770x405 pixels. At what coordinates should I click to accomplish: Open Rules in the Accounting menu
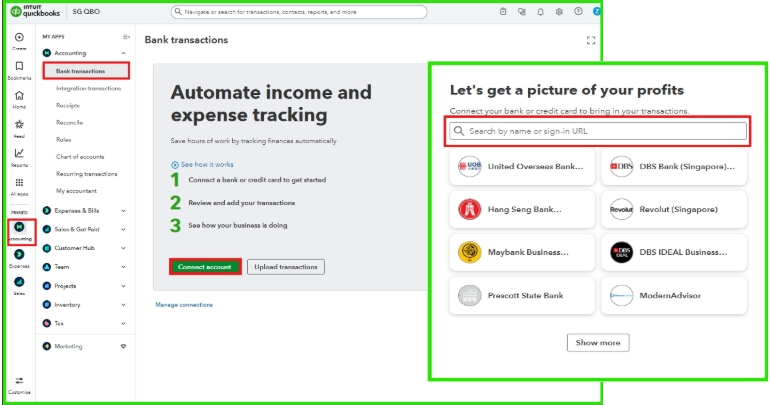pyautogui.click(x=63, y=139)
